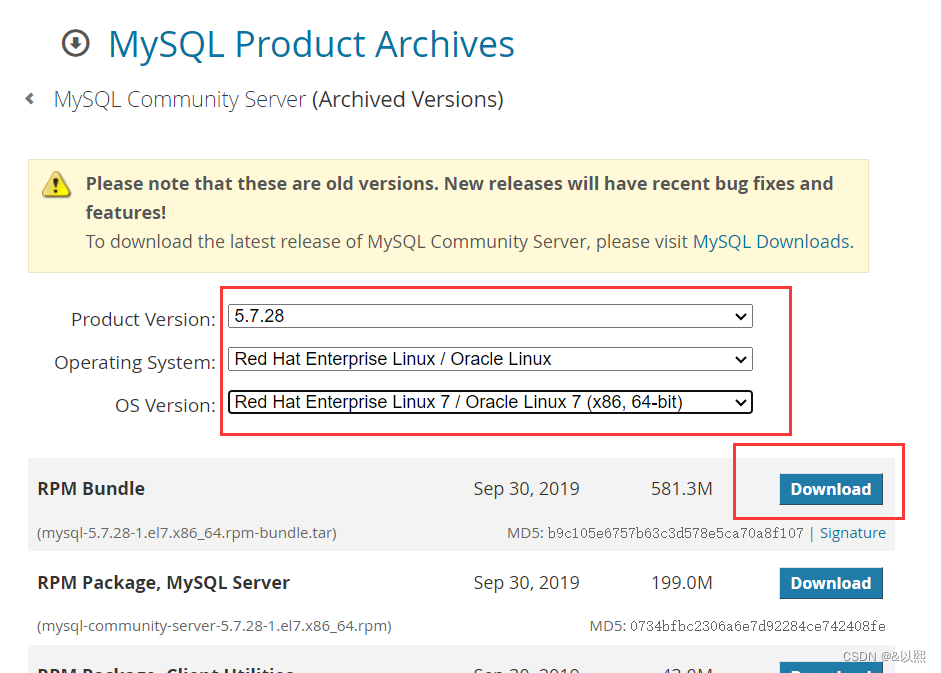Click the MySQL Server package date Sep 30, 2019
This screenshot has width=941, height=673.
point(526,582)
